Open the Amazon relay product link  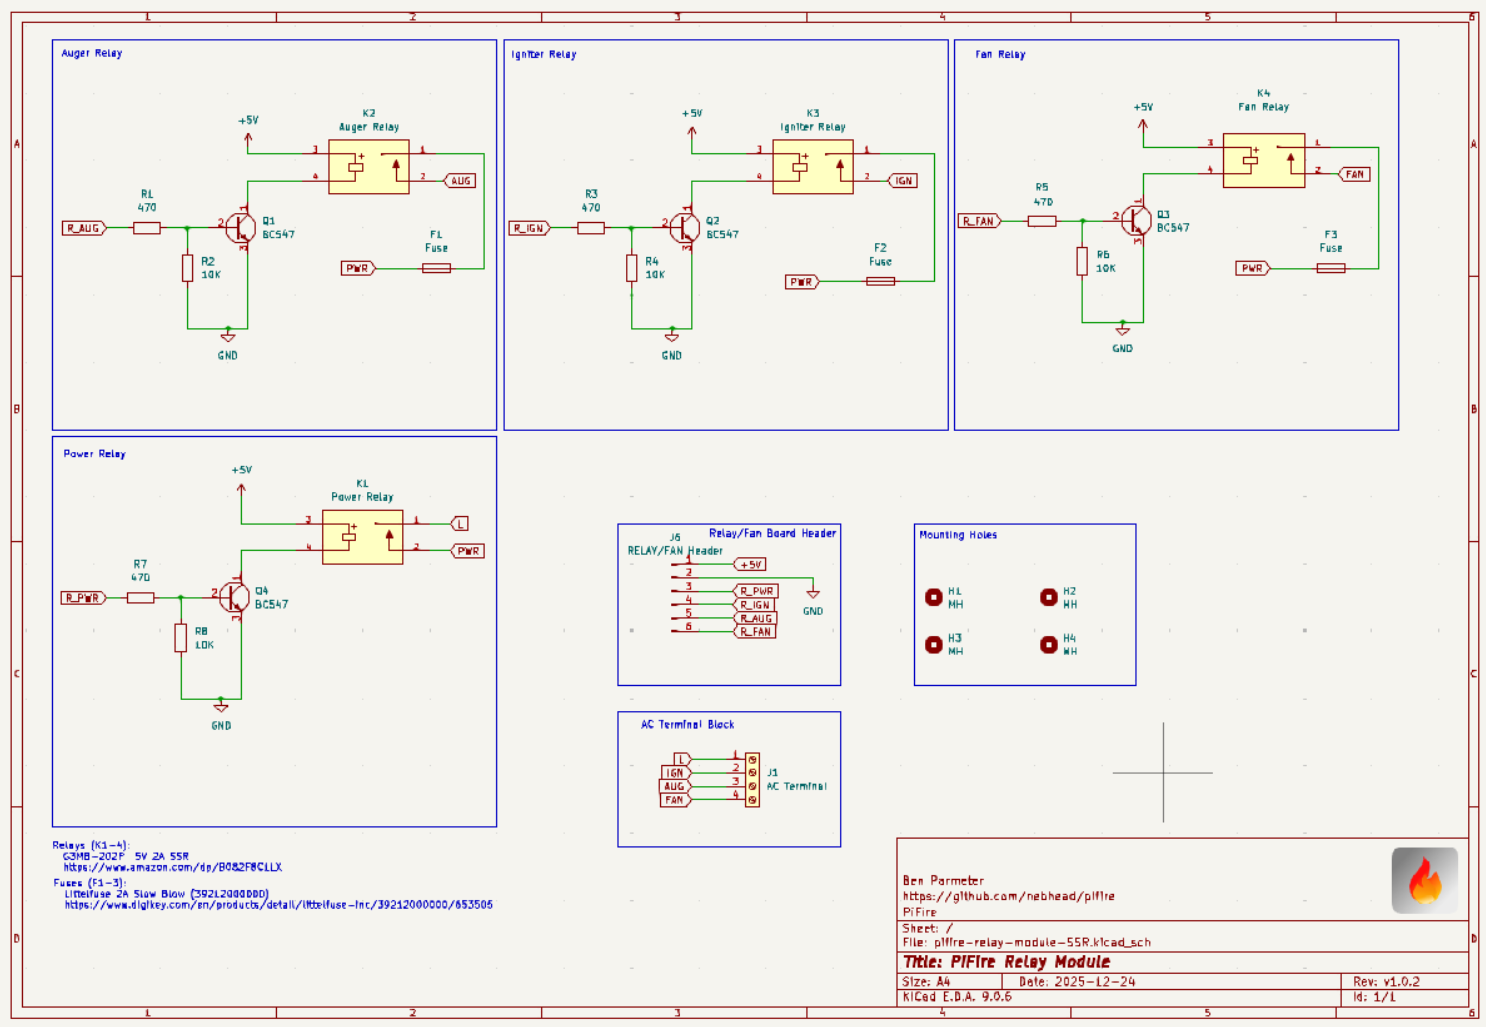tap(173, 867)
